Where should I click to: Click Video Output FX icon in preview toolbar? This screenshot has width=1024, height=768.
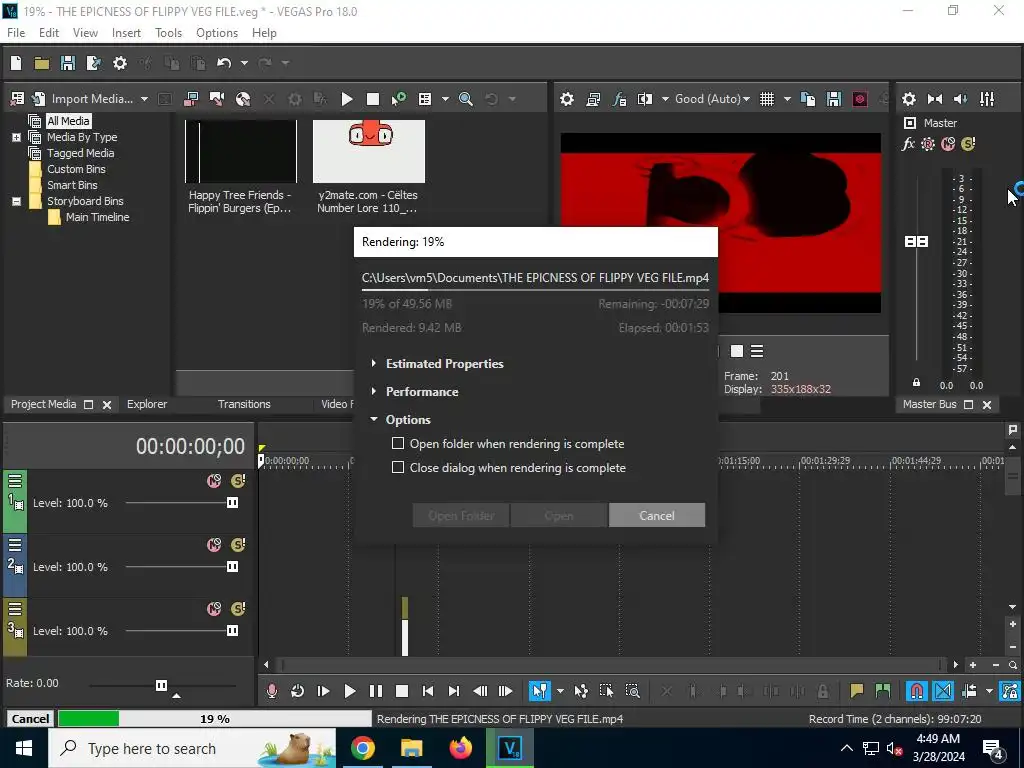[619, 99]
